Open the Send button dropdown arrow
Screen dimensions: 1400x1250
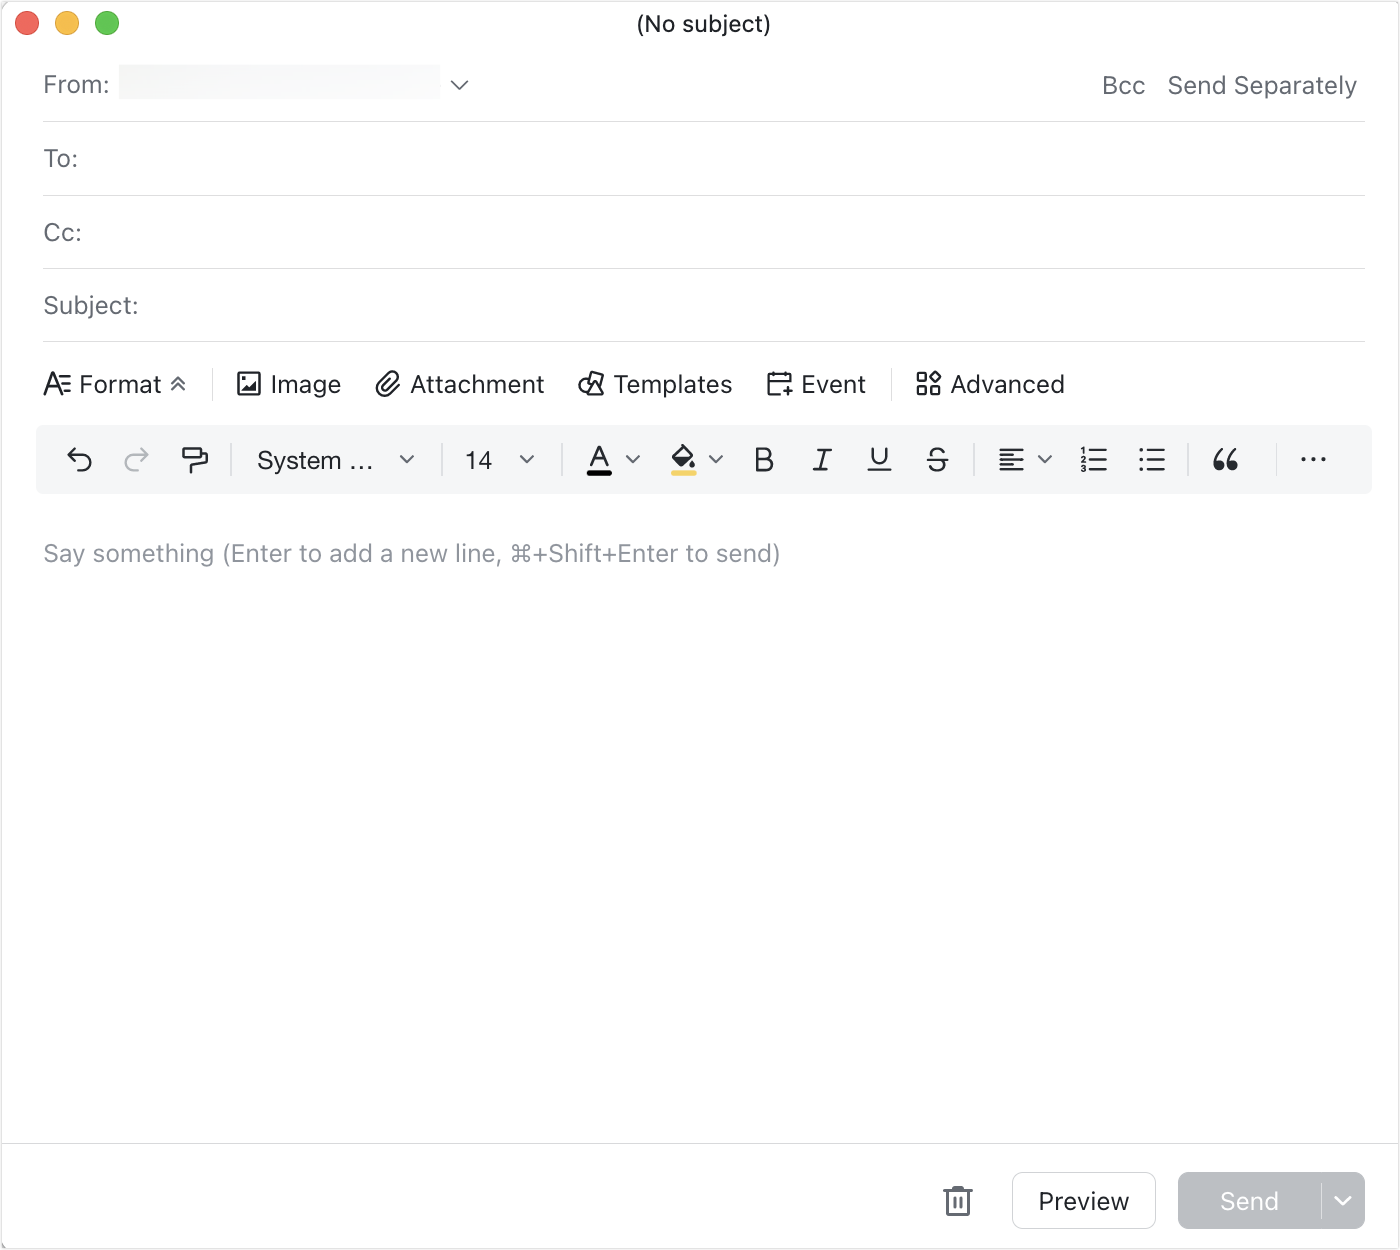coord(1344,1200)
